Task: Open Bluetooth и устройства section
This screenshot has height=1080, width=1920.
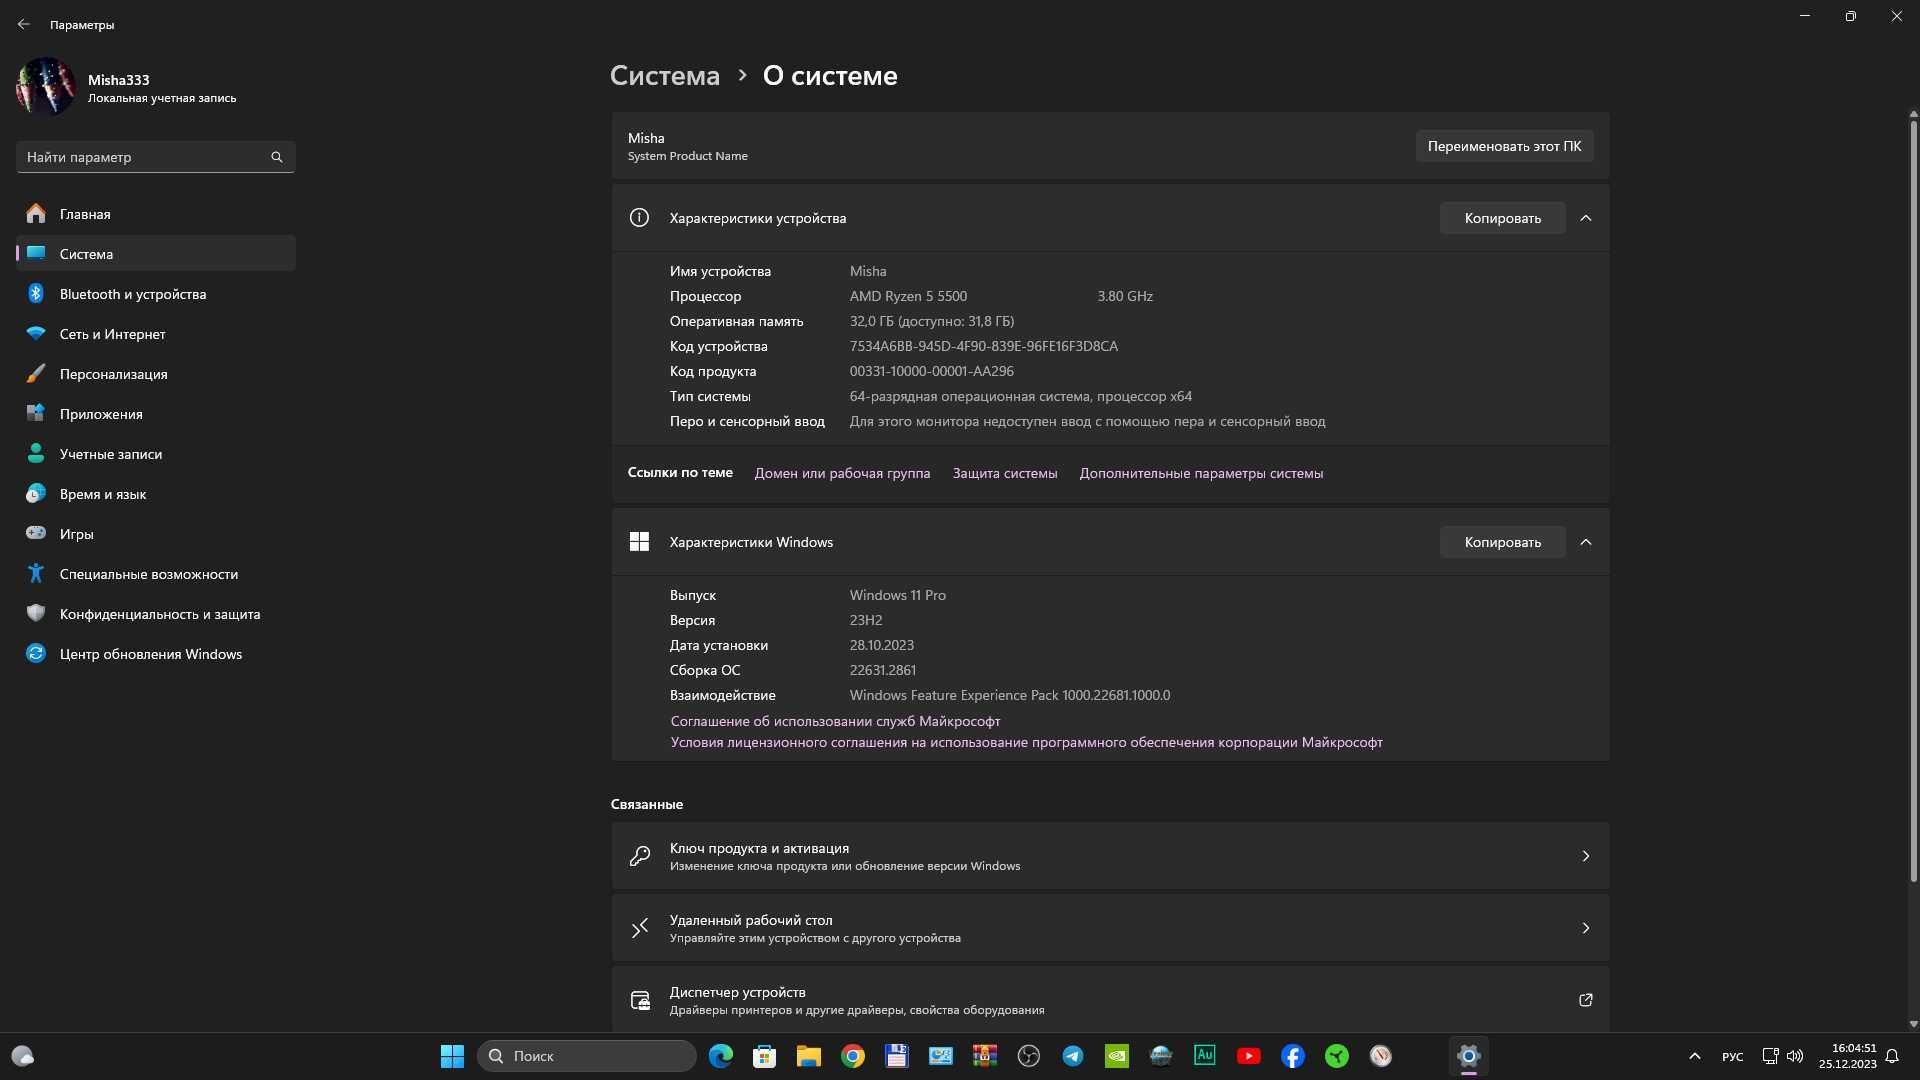Action: pyautogui.click(x=155, y=294)
